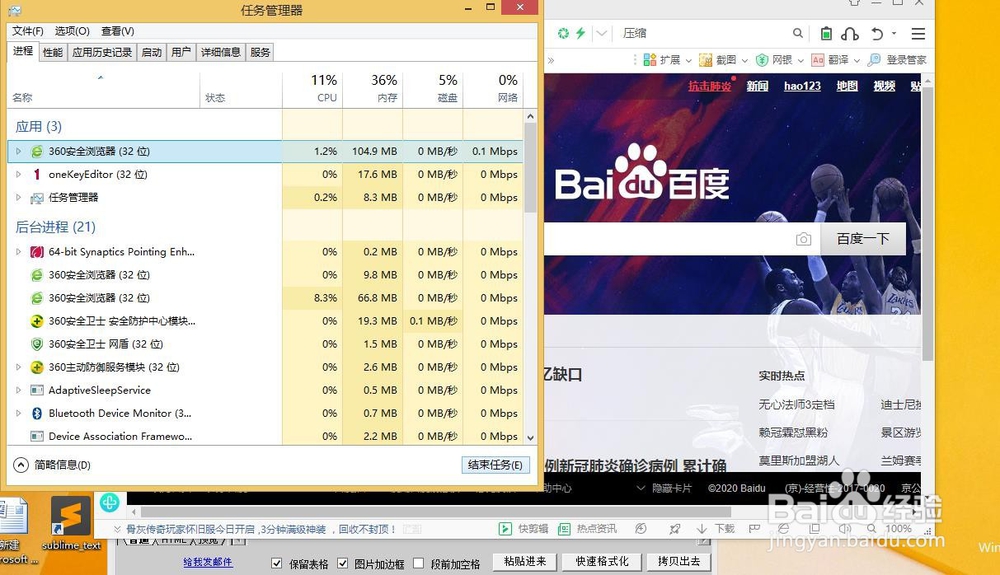This screenshot has width=1000, height=575.
Task: Expand the Bluetooth Device Monitor row
Action: click(x=18, y=413)
